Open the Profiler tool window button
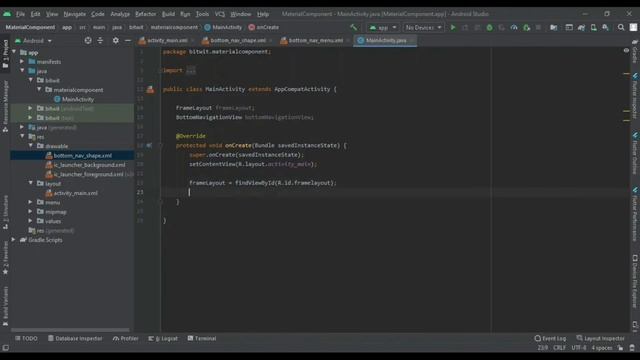This screenshot has height=360, width=640. click(125, 338)
